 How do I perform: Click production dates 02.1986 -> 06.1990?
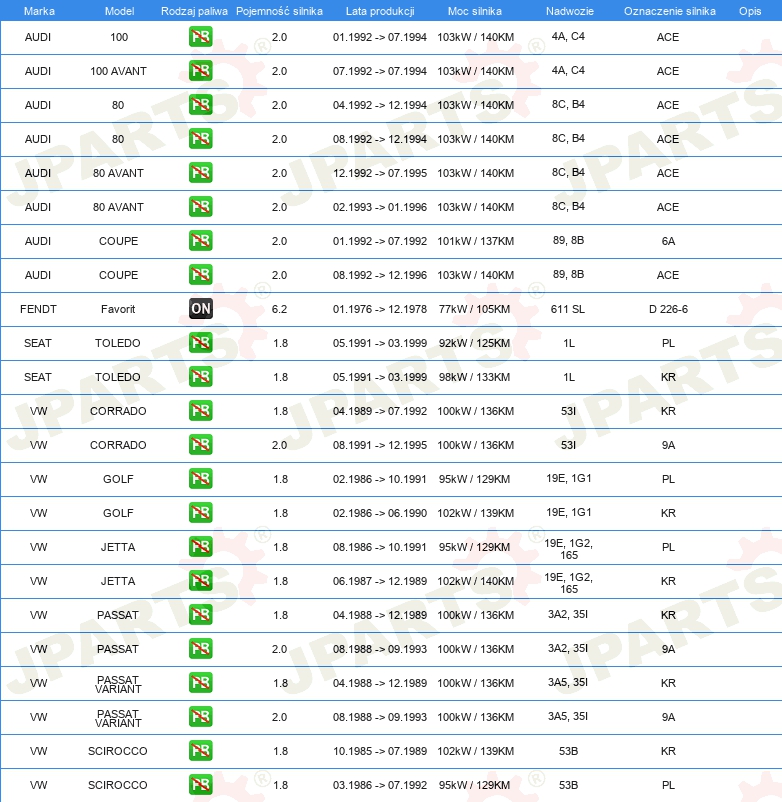pos(380,513)
